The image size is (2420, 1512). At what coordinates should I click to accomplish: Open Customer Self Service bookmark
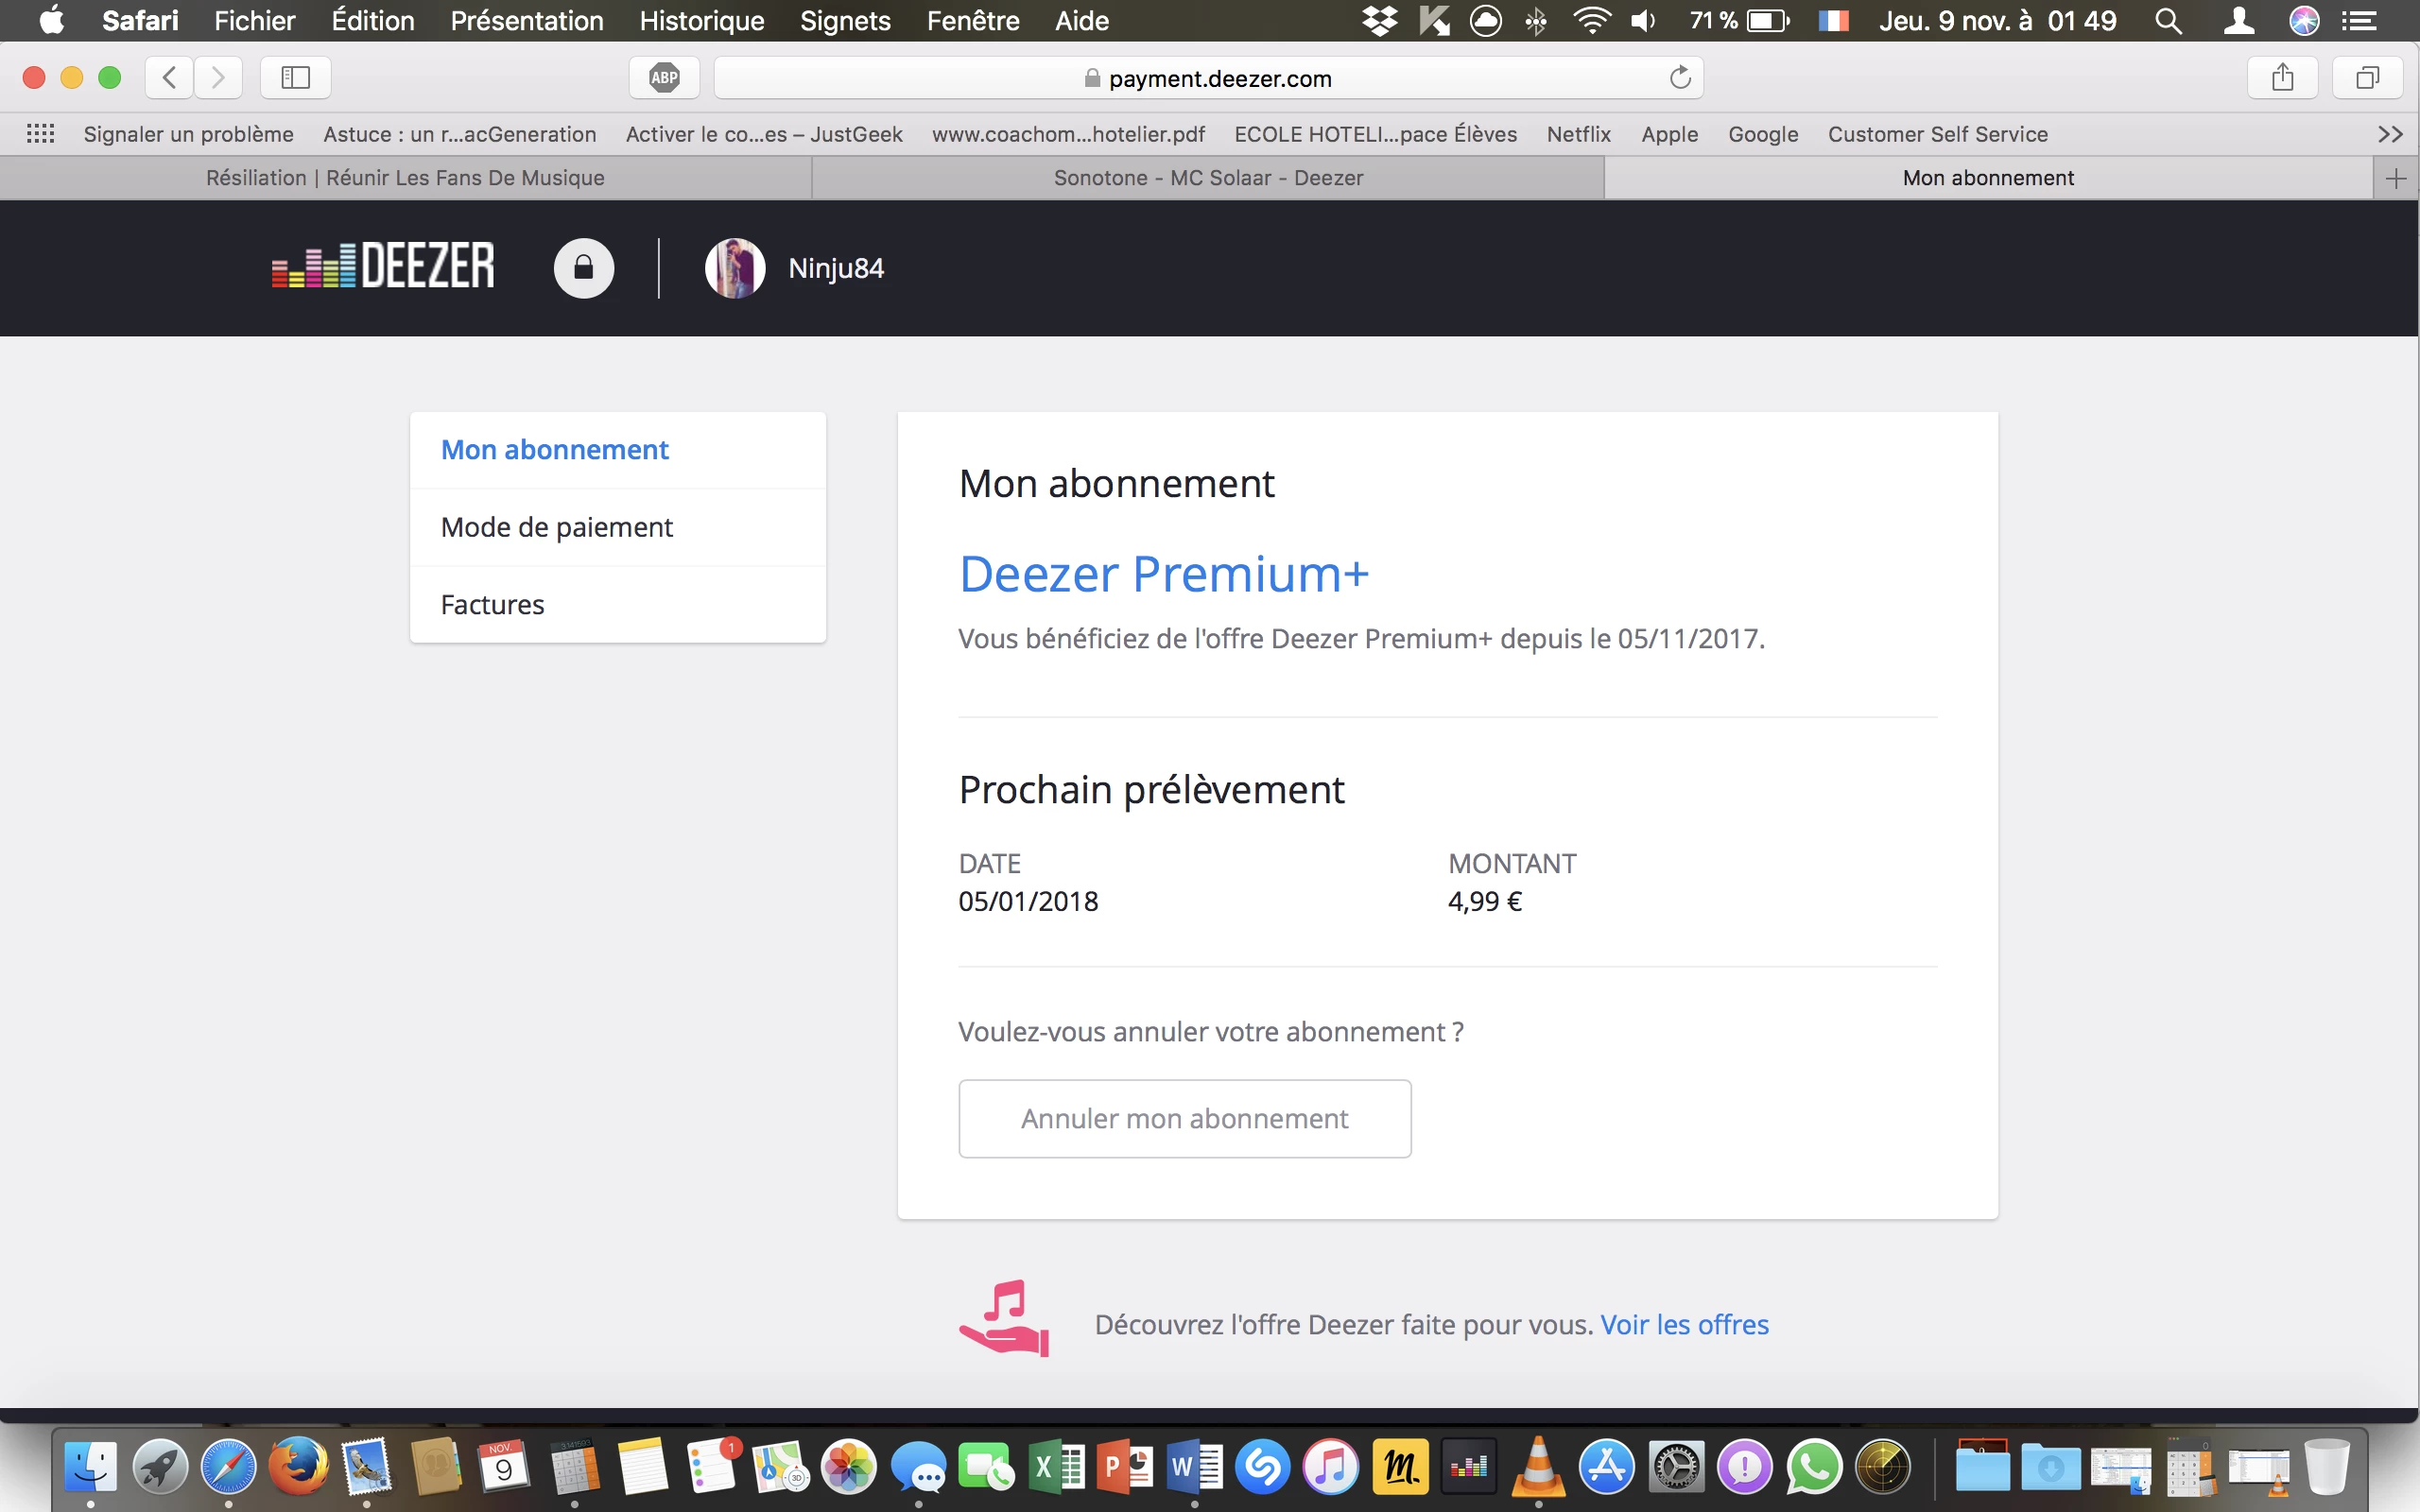point(1938,134)
